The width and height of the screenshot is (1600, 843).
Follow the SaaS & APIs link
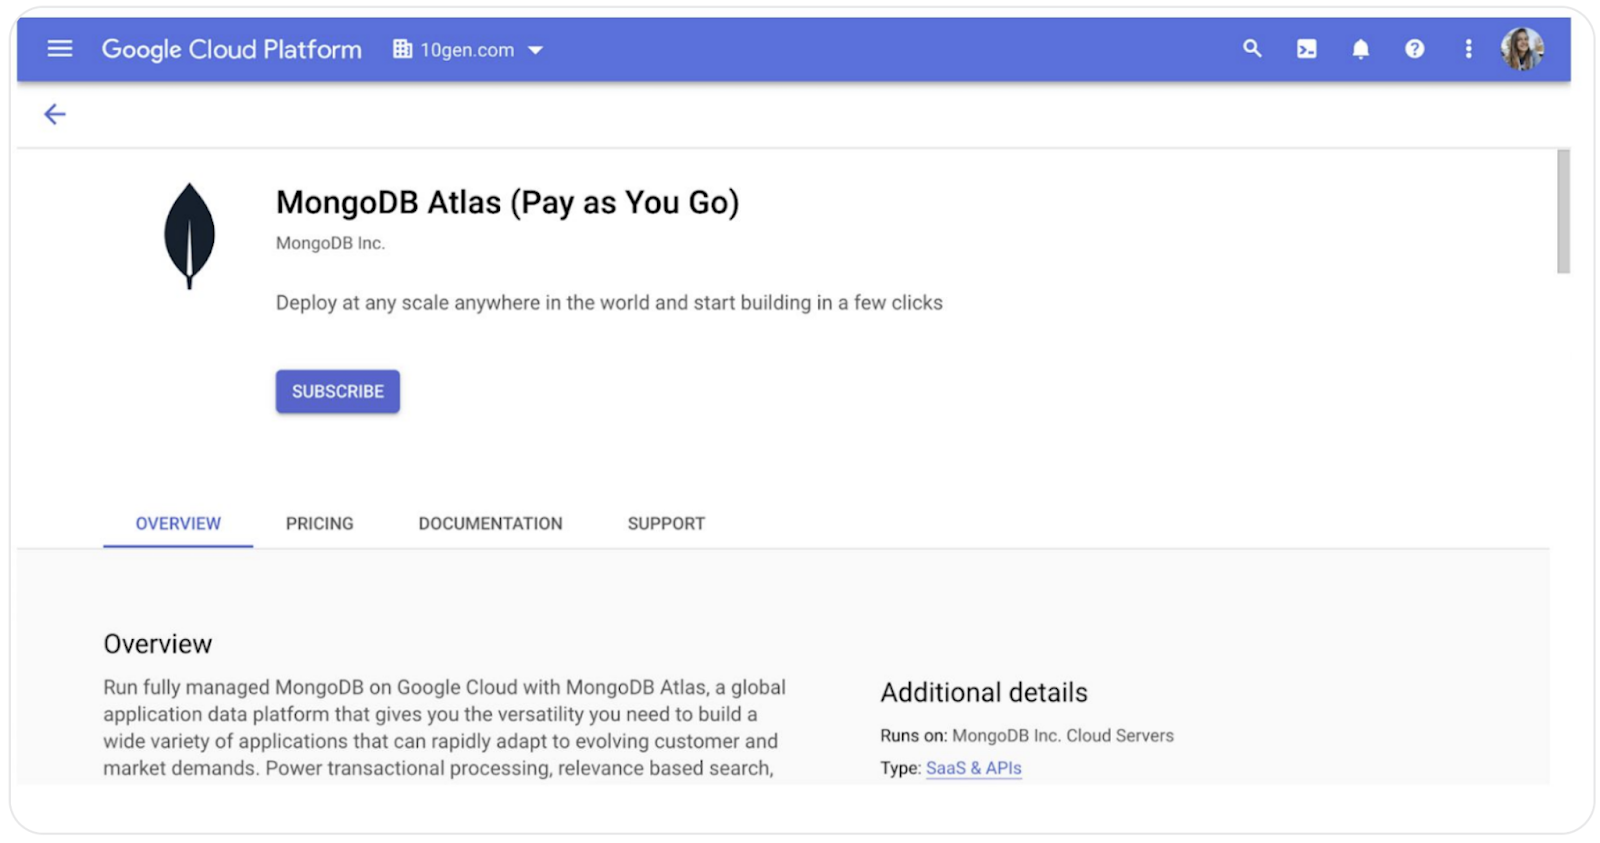pos(973,768)
